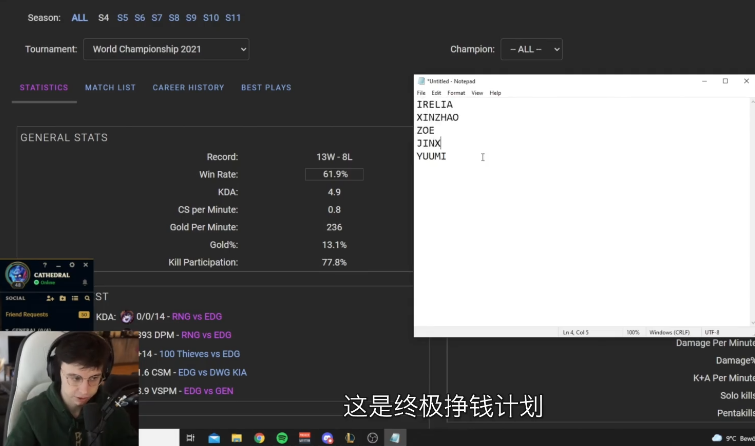Go to the BEST PLAYS tab
This screenshot has height=446, width=755.
pos(266,88)
